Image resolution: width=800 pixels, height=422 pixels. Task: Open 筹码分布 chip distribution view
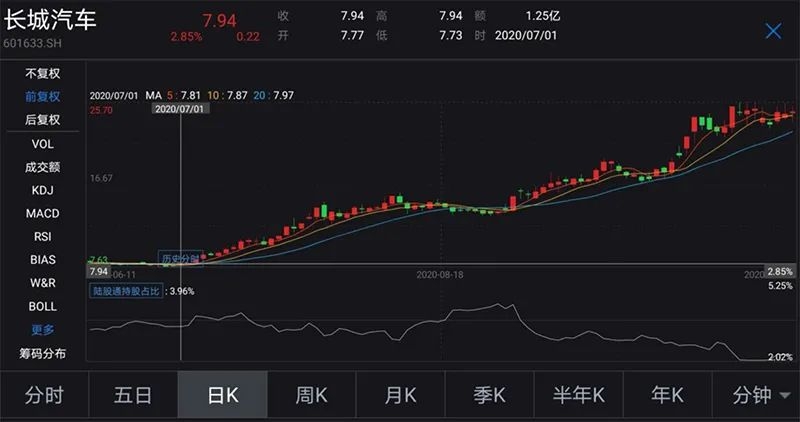coord(42,353)
